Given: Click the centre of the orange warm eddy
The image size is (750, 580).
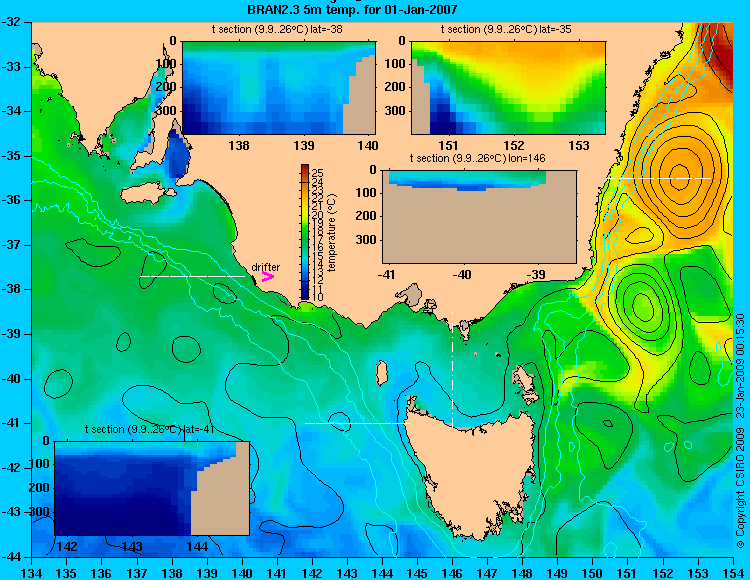Looking at the screenshot, I should click(x=679, y=175).
